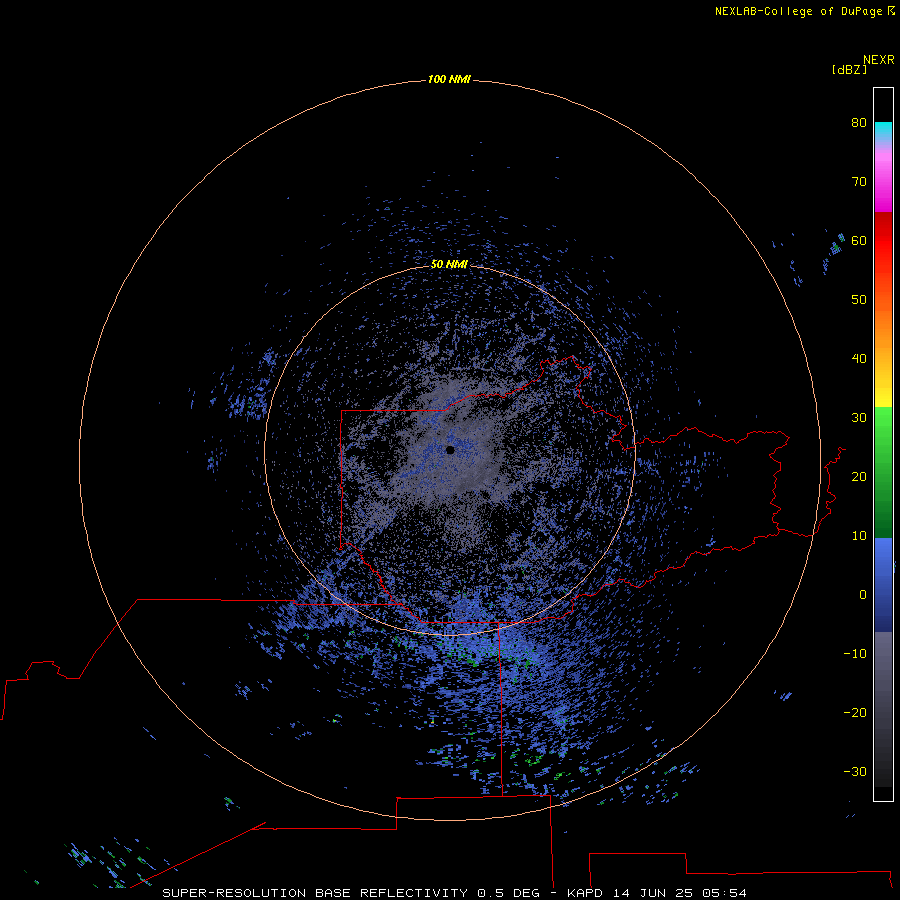Screen dimensions: 900x900
Task: Click the red segment of the color bar
Action: 883,241
